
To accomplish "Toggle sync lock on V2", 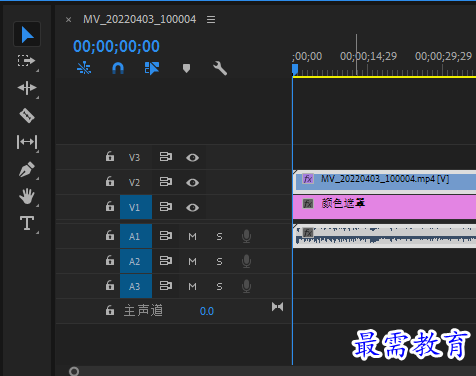I will (166, 182).
